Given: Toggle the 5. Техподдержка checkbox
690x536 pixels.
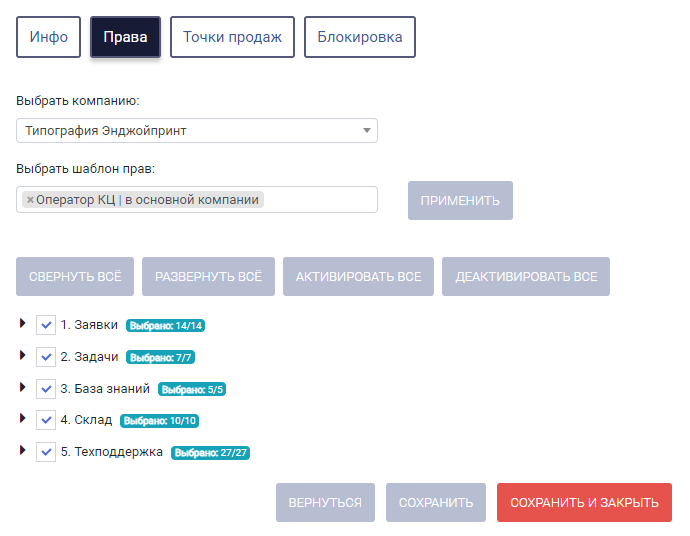Looking at the screenshot, I should point(46,452).
